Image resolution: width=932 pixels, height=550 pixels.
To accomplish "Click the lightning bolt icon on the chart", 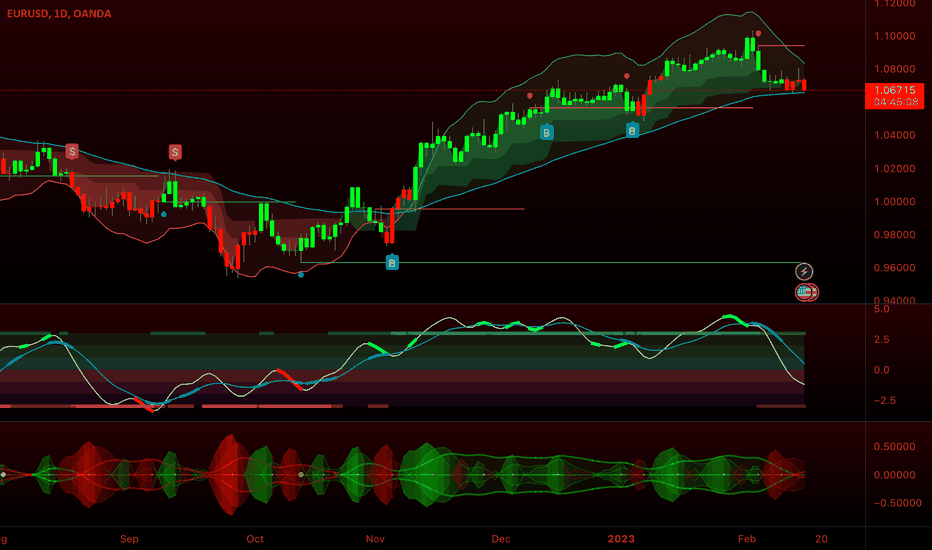I will tap(804, 272).
